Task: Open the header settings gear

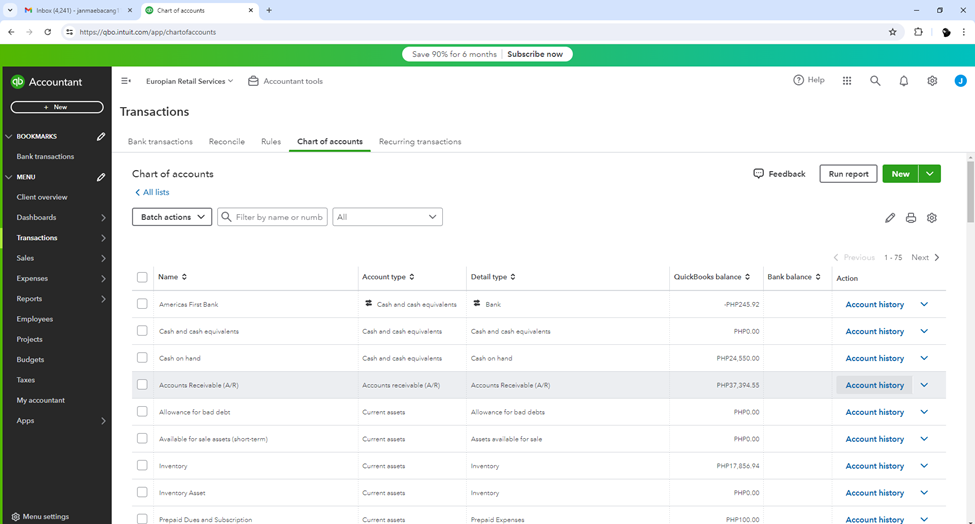Action: [x=932, y=81]
